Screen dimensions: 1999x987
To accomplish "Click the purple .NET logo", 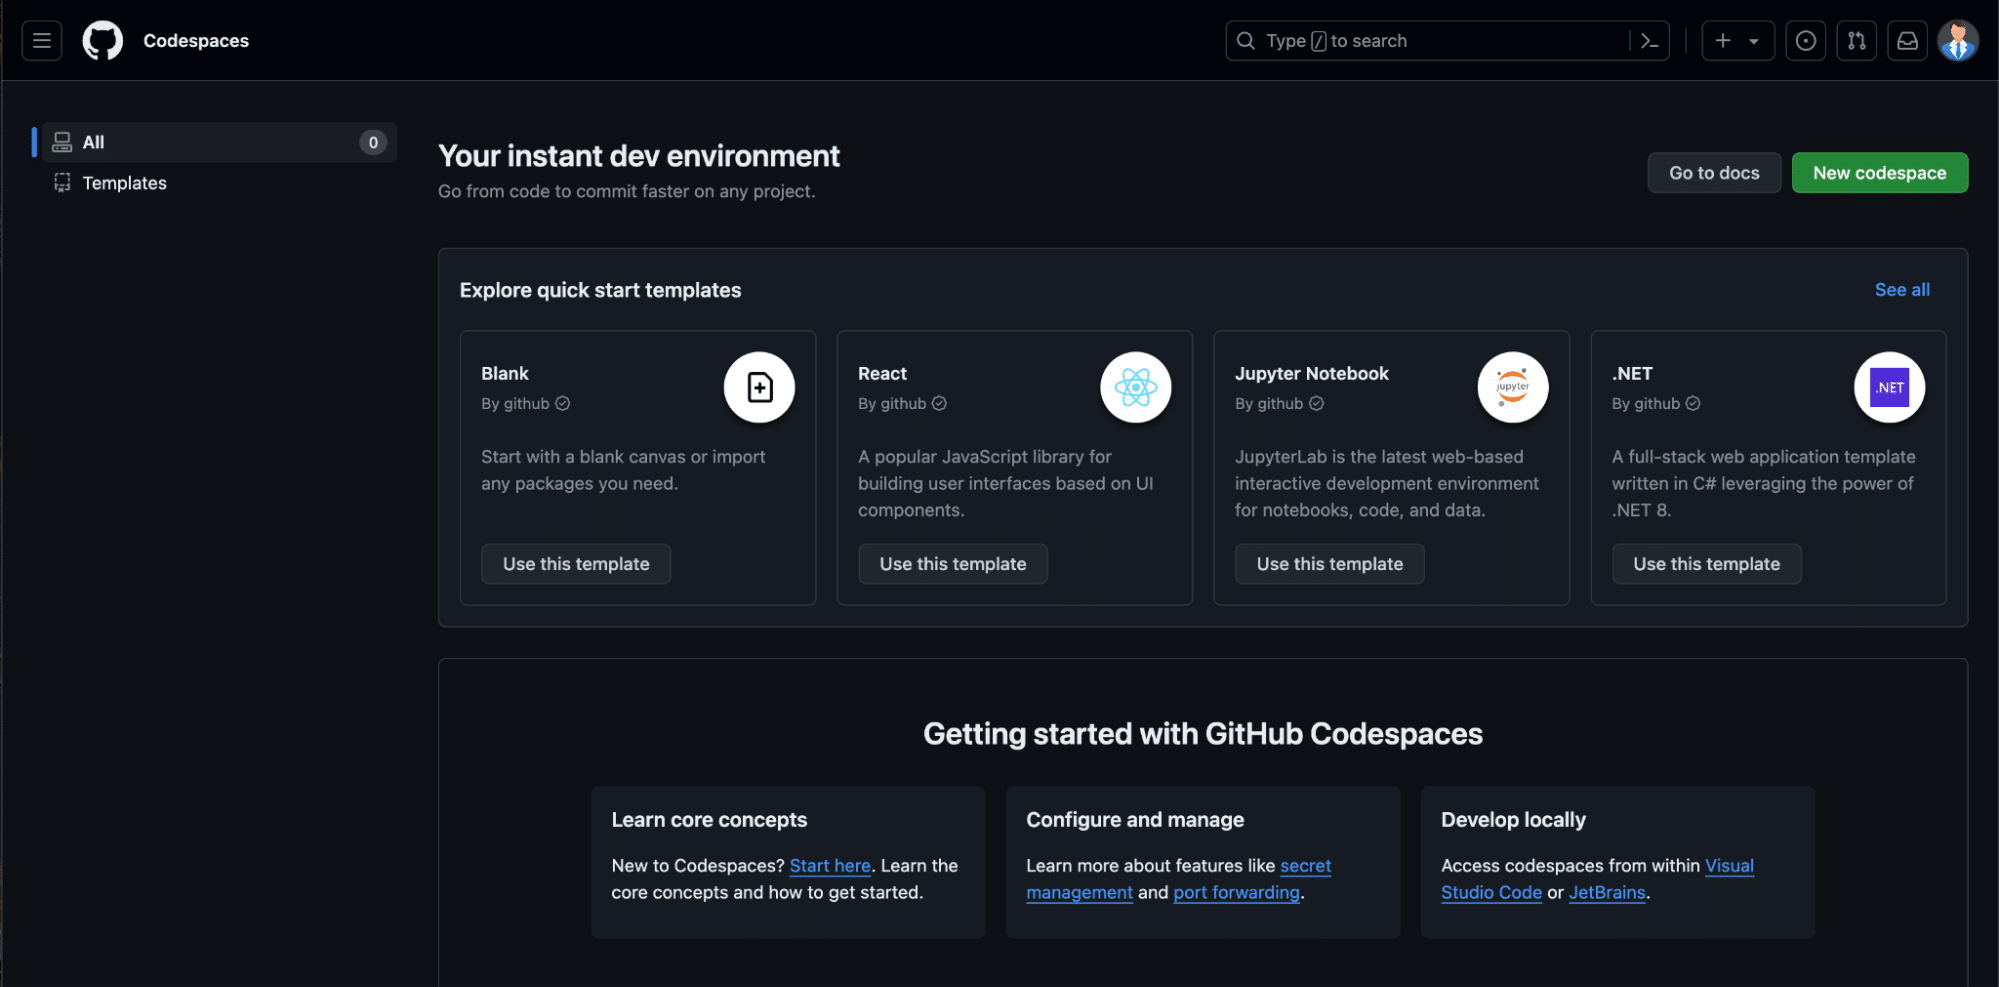I will coord(1889,387).
